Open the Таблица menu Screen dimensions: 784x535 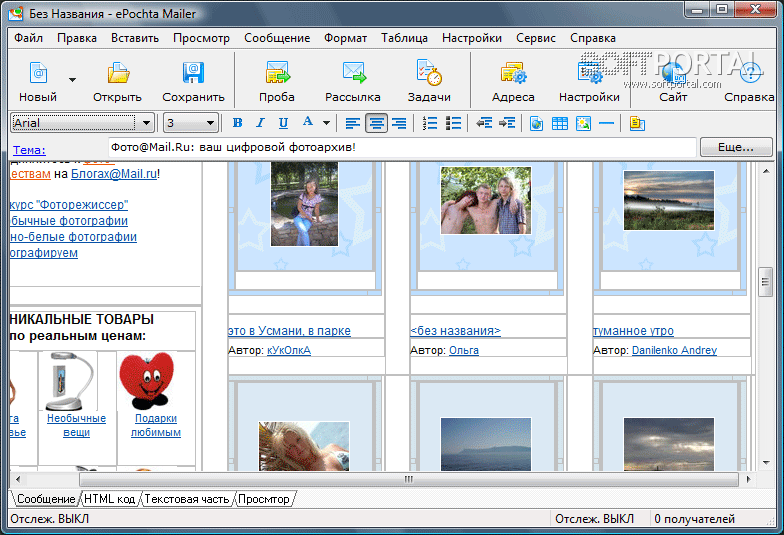[404, 38]
